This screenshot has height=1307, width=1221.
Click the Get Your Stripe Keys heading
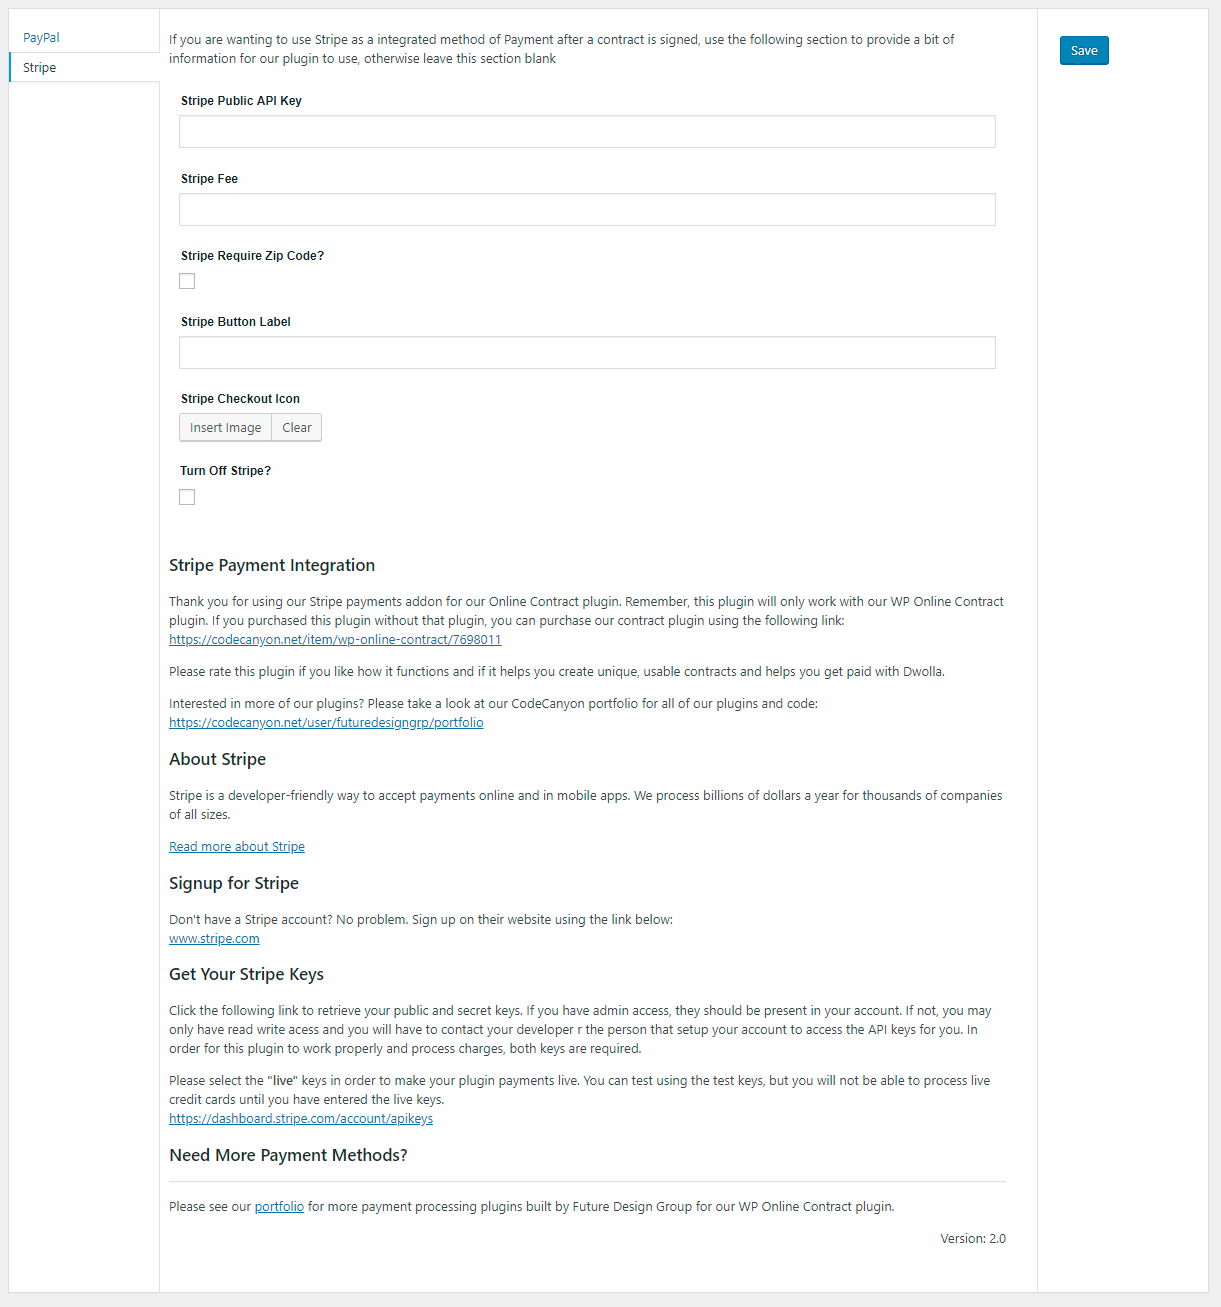(246, 975)
